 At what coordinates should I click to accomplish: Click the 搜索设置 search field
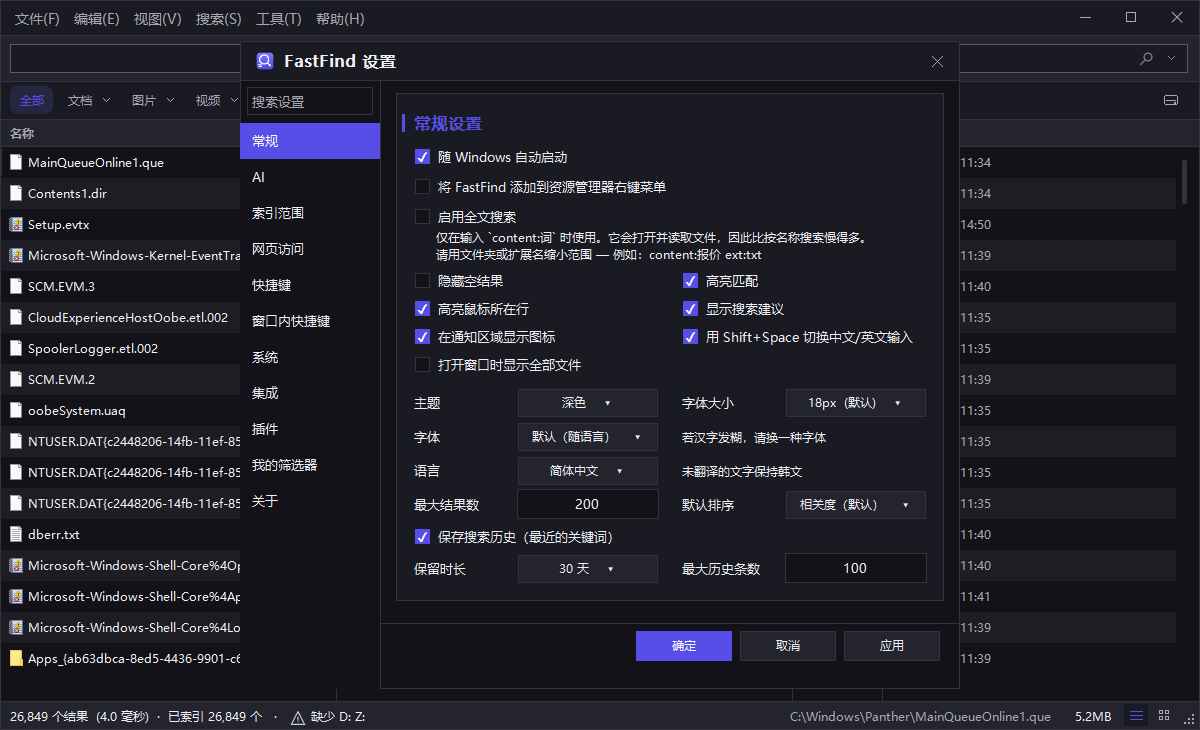point(310,101)
